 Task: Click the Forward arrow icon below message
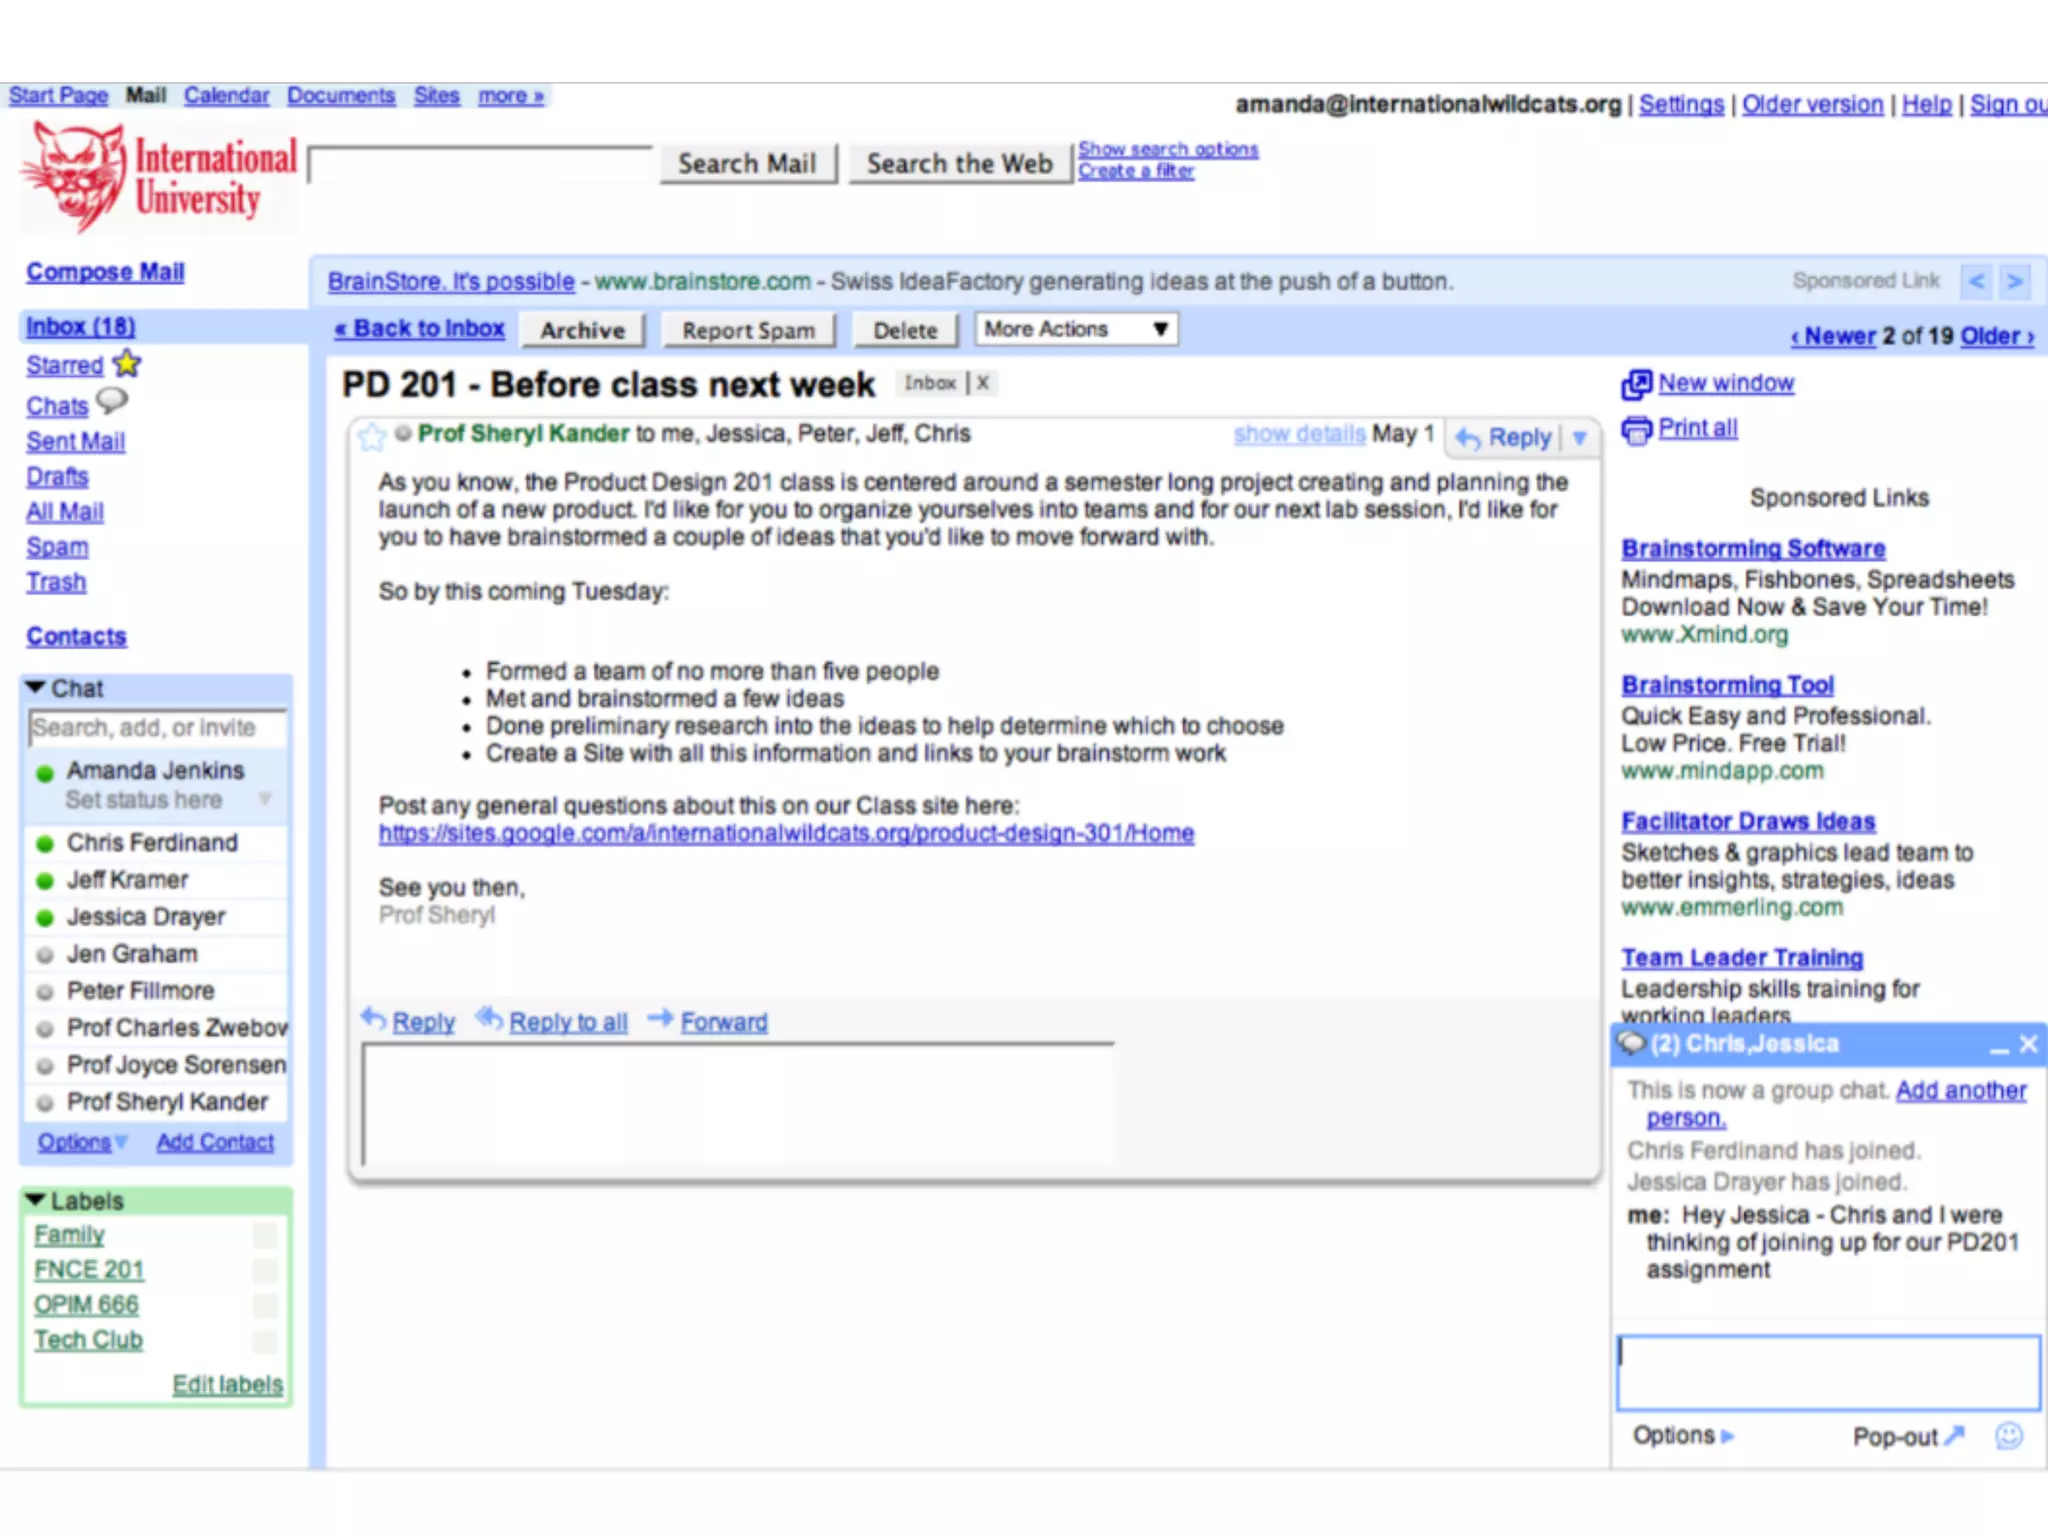661,1019
